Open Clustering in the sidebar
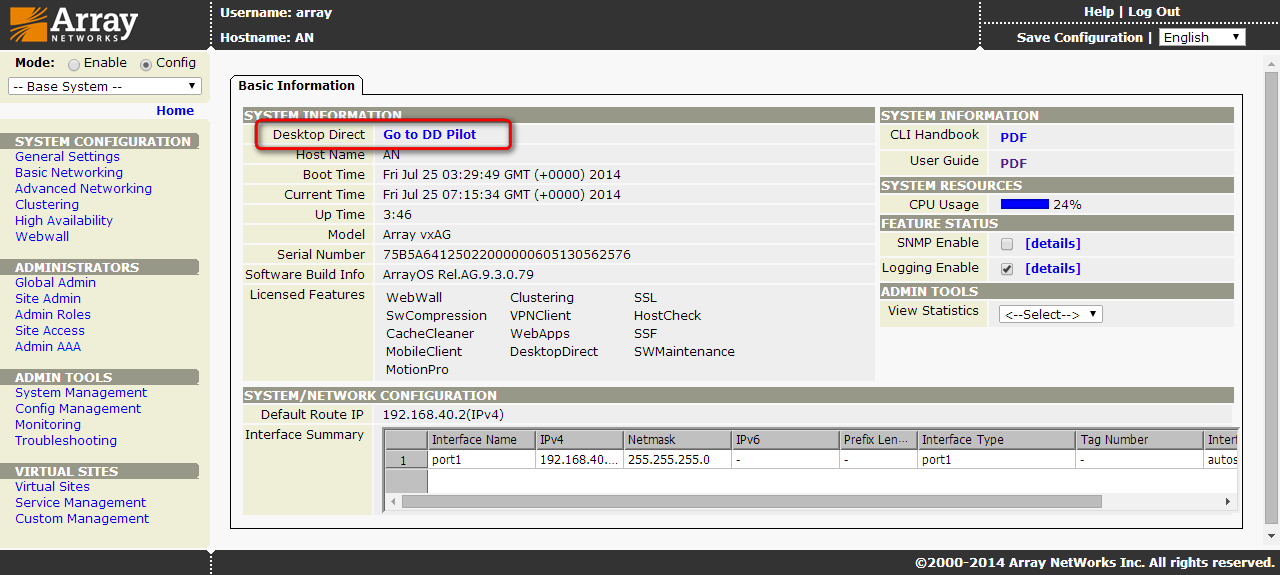The height and width of the screenshot is (575, 1280). (x=47, y=205)
